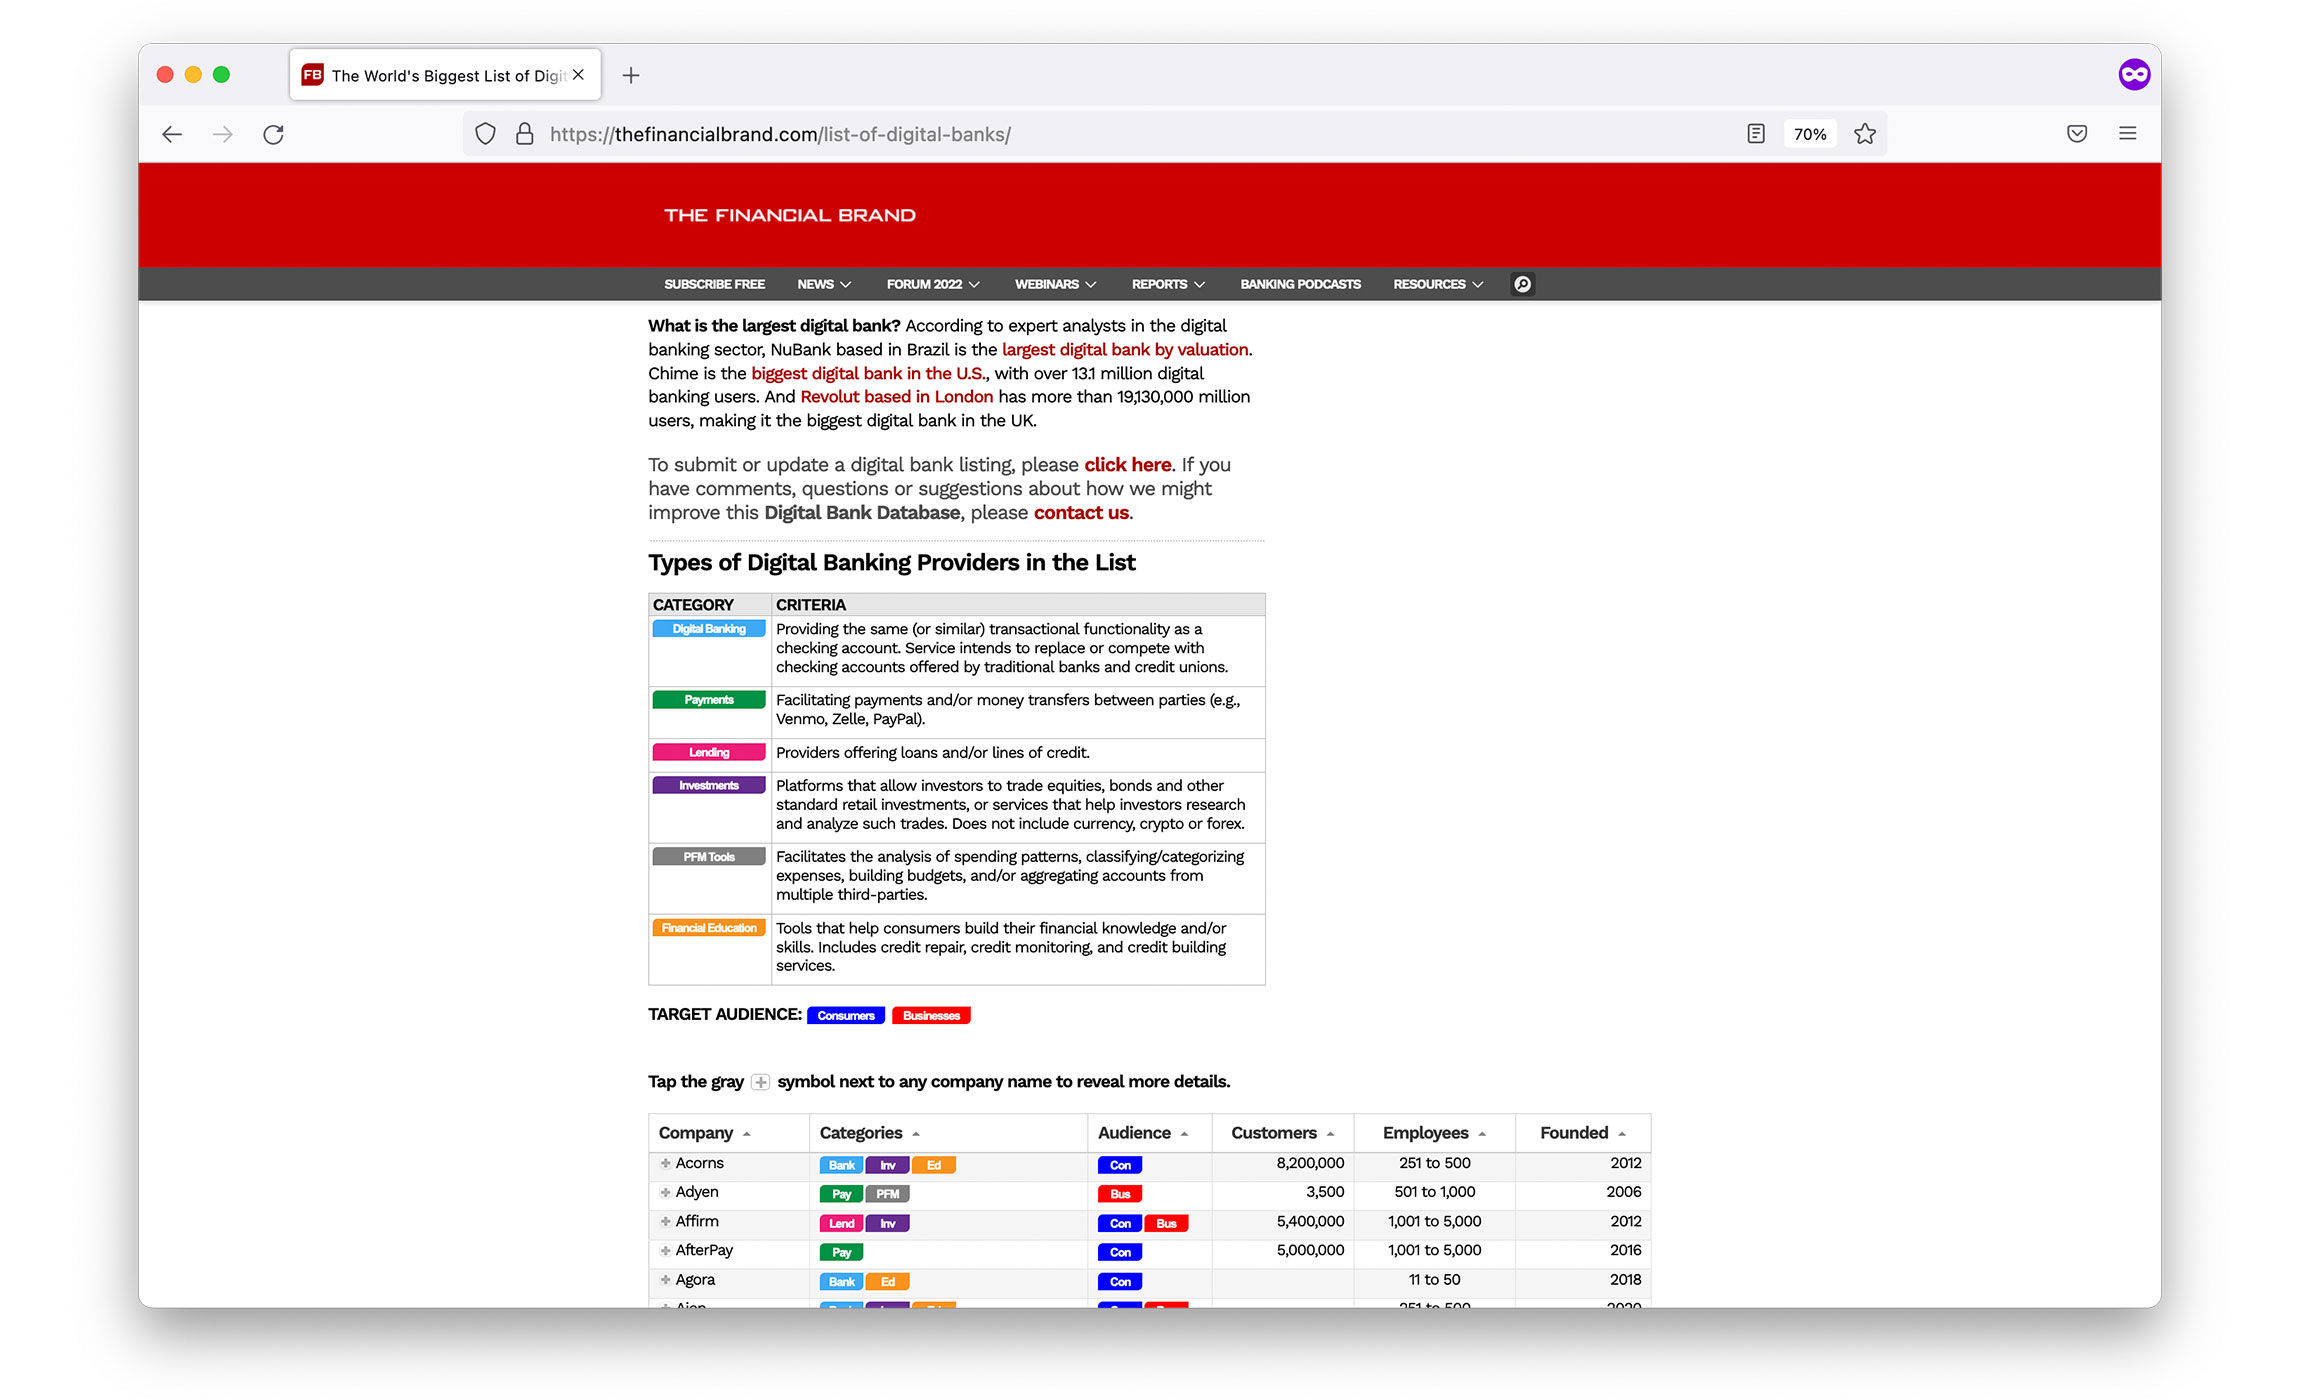Click the address bar URL
Viewport: 2300px width, 1400px height.
coord(780,134)
